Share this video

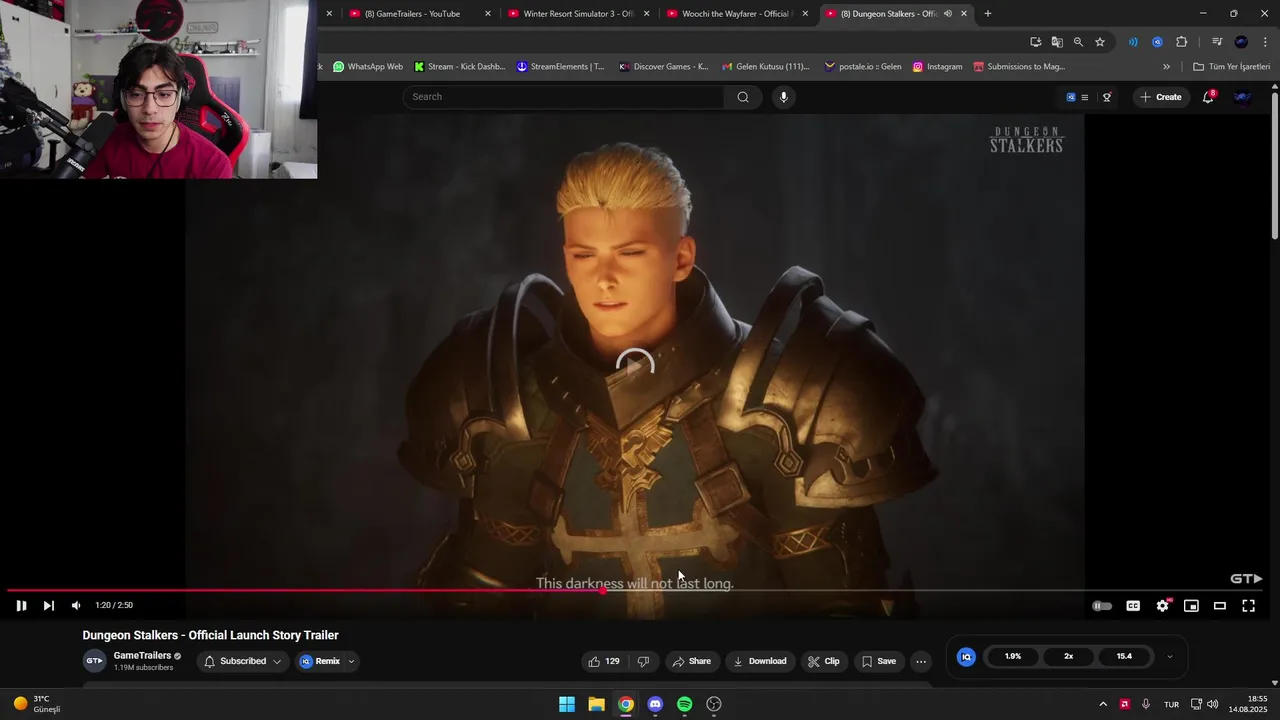click(x=692, y=661)
